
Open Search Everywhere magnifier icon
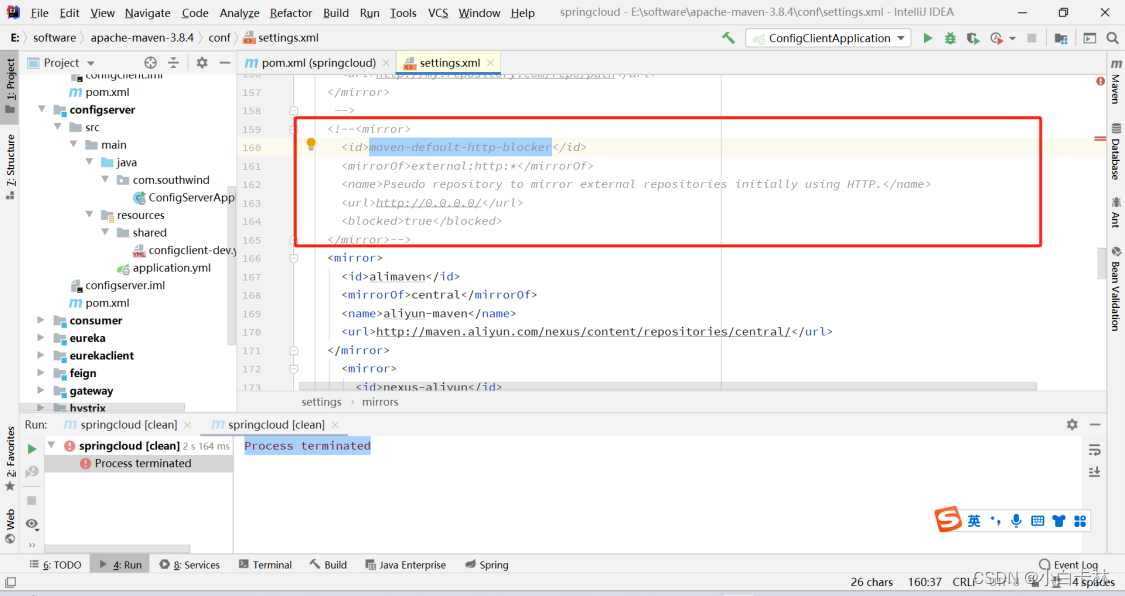pyautogui.click(x=1112, y=38)
